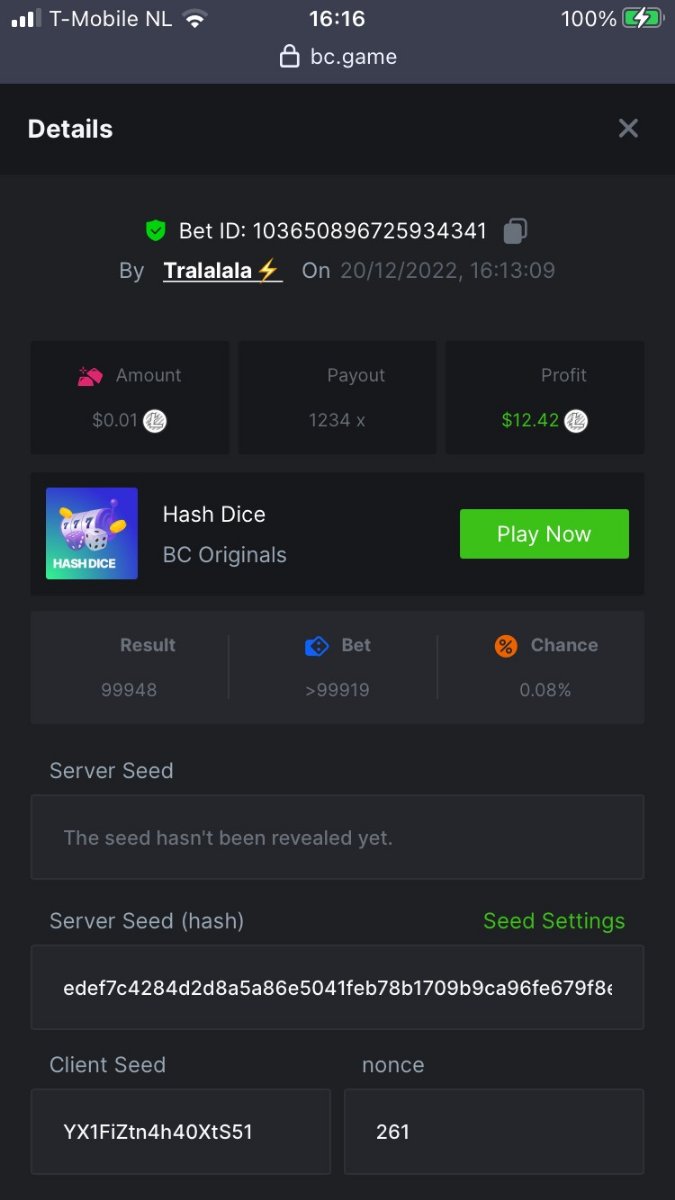Open Seed Settings

click(x=553, y=921)
